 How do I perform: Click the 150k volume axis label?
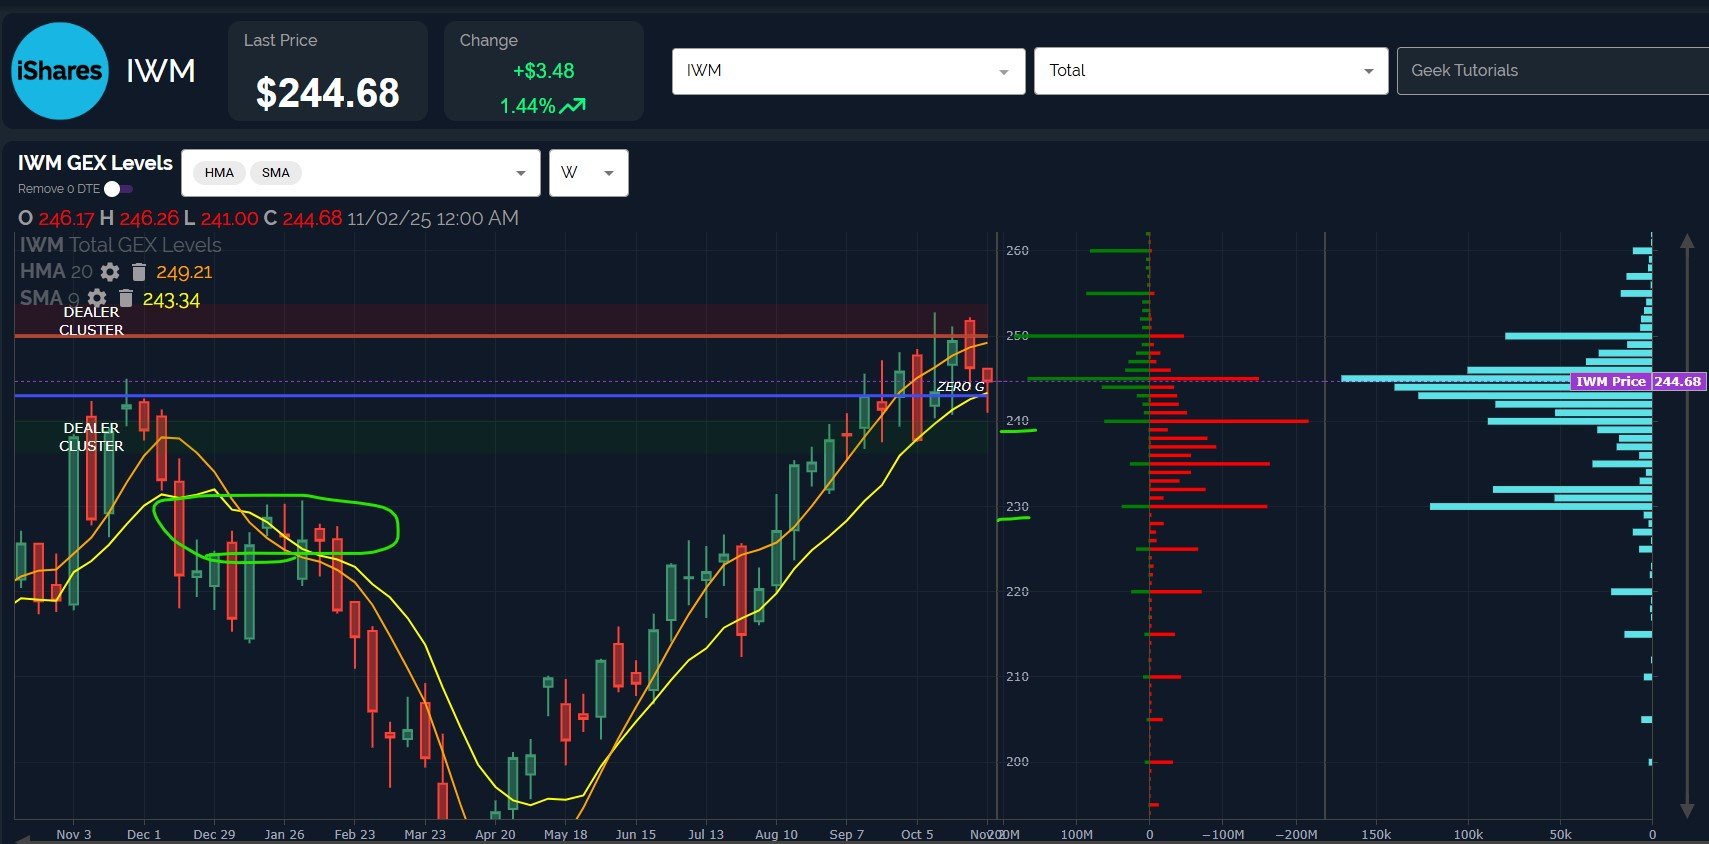point(1376,834)
